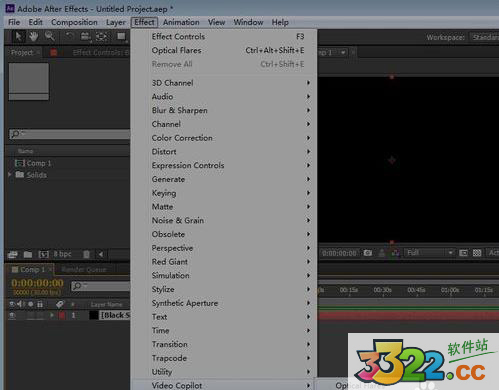The image size is (499, 390).
Task: Click the Show Channel color icon in viewer
Action: (396, 253)
